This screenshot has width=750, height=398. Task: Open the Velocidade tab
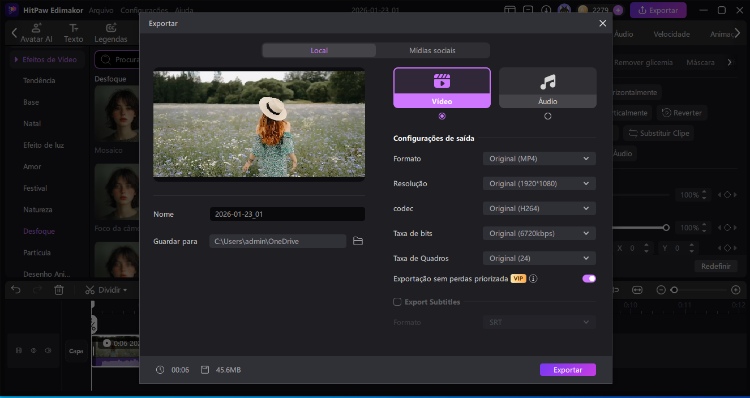pos(672,34)
